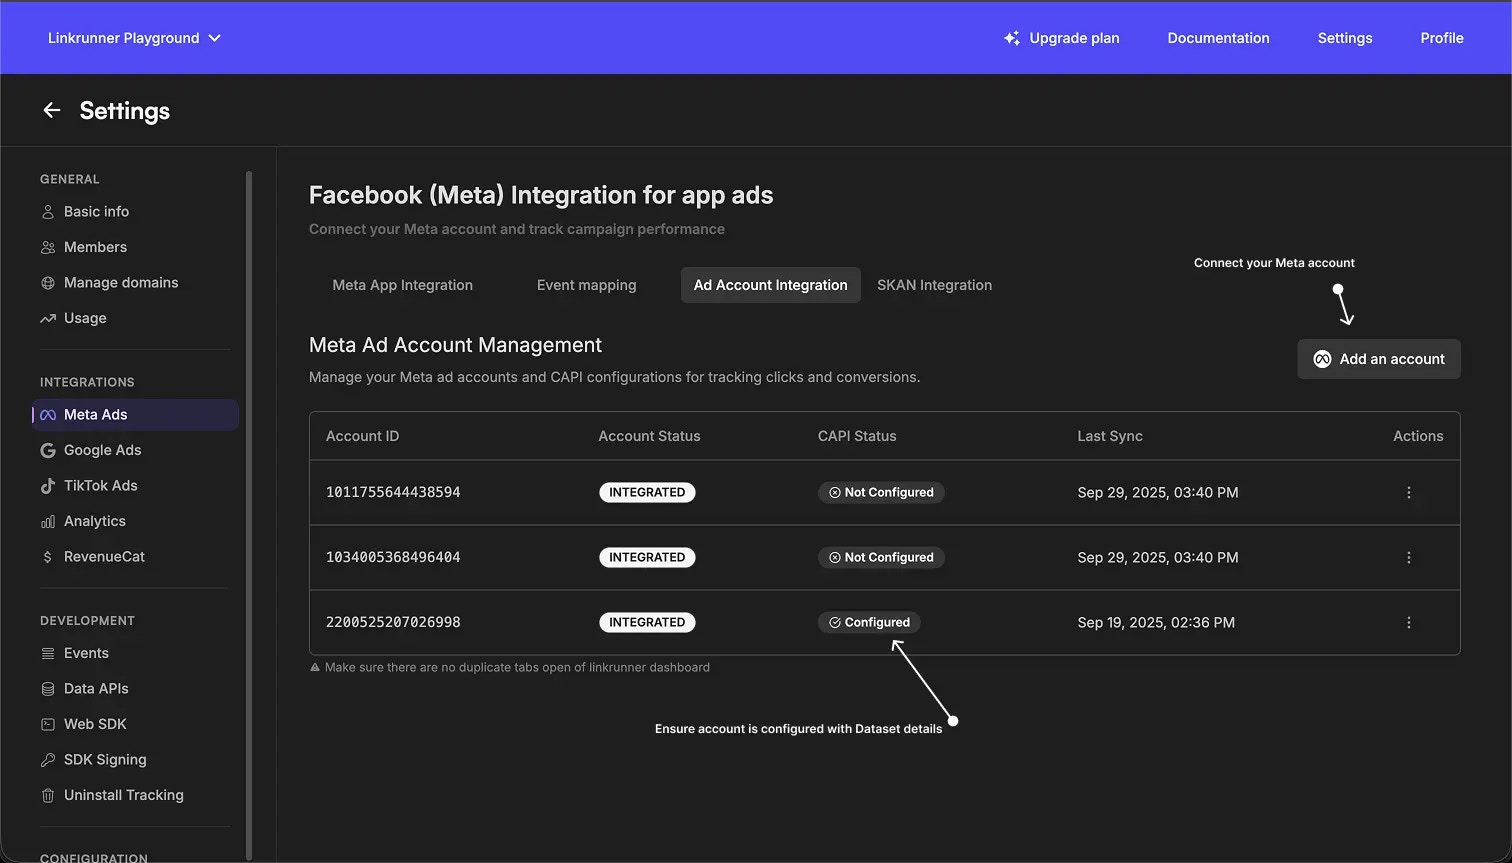Switch to the SKAN Integration tab

coord(934,285)
